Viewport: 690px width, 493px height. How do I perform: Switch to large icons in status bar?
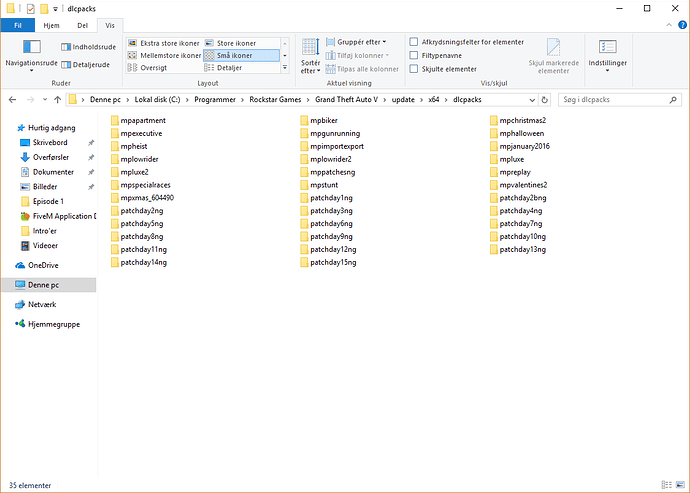point(680,485)
